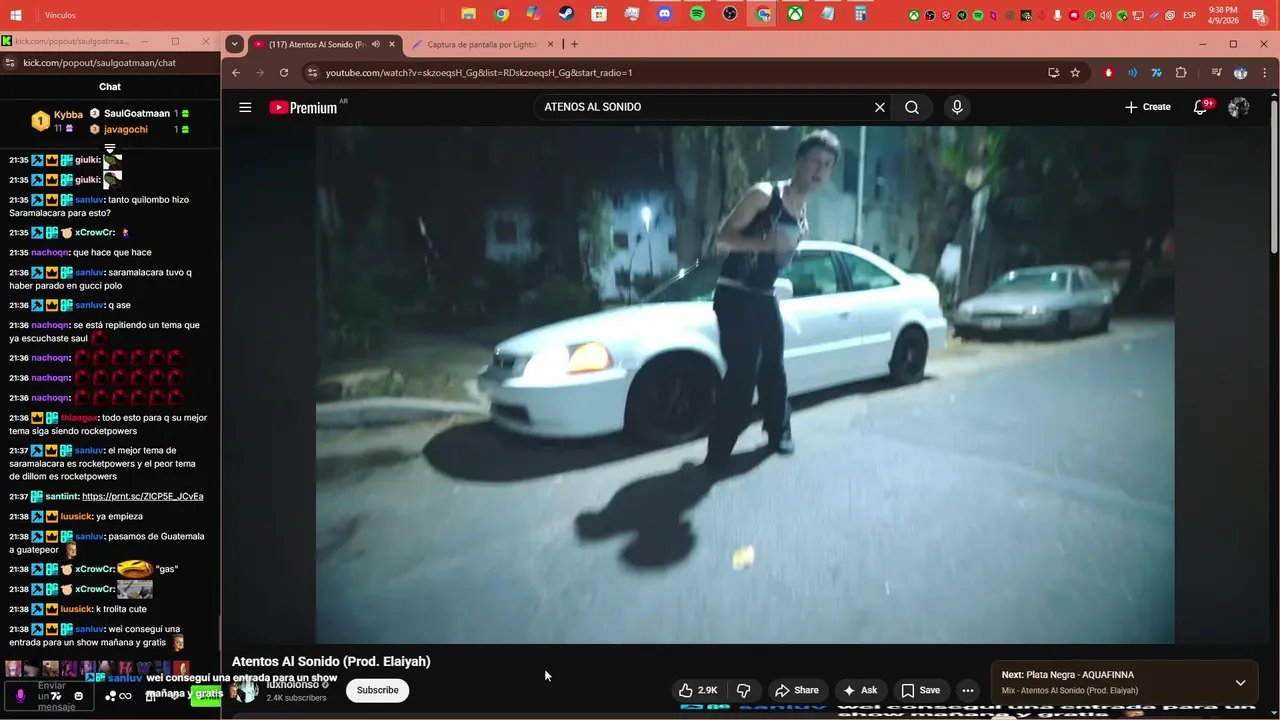
Task: Close the Captura de pantalla tab
Action: [549, 44]
